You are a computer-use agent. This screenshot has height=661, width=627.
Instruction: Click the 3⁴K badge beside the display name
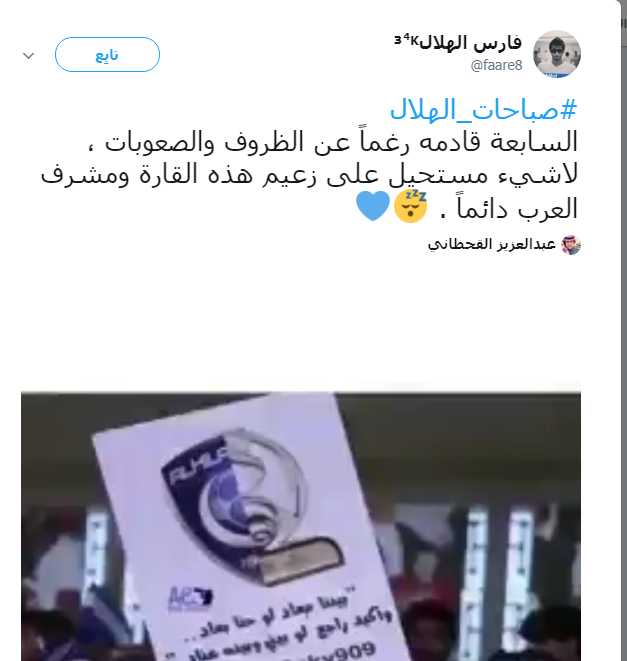(x=407, y=41)
